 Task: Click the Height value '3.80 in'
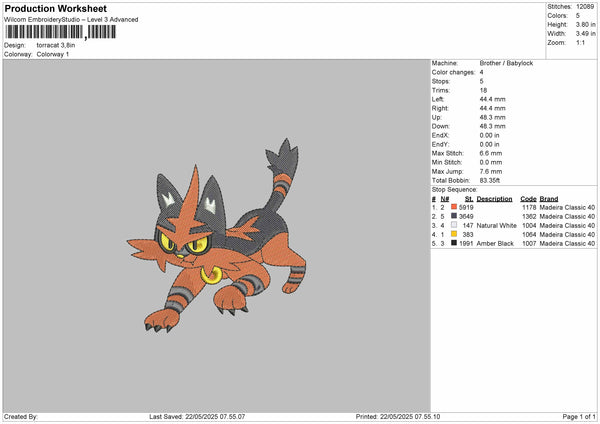coord(585,24)
